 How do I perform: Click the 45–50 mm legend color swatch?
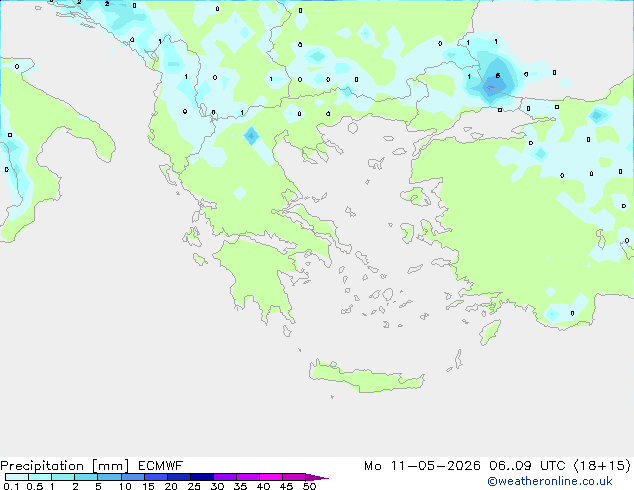click(x=294, y=477)
